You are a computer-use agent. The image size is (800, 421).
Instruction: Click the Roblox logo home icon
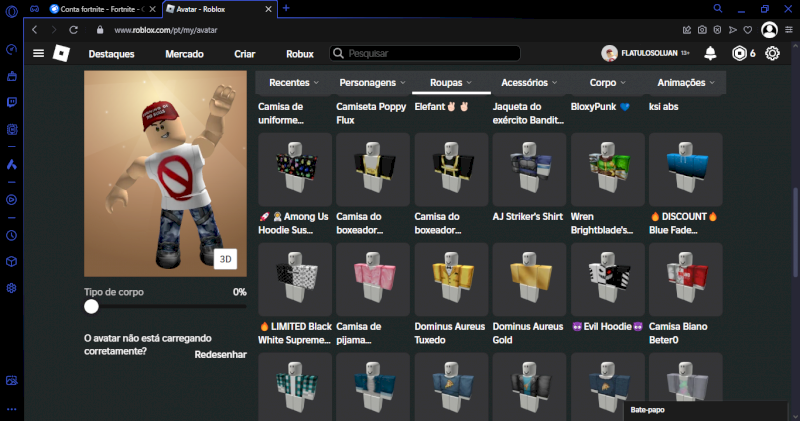pyautogui.click(x=61, y=53)
